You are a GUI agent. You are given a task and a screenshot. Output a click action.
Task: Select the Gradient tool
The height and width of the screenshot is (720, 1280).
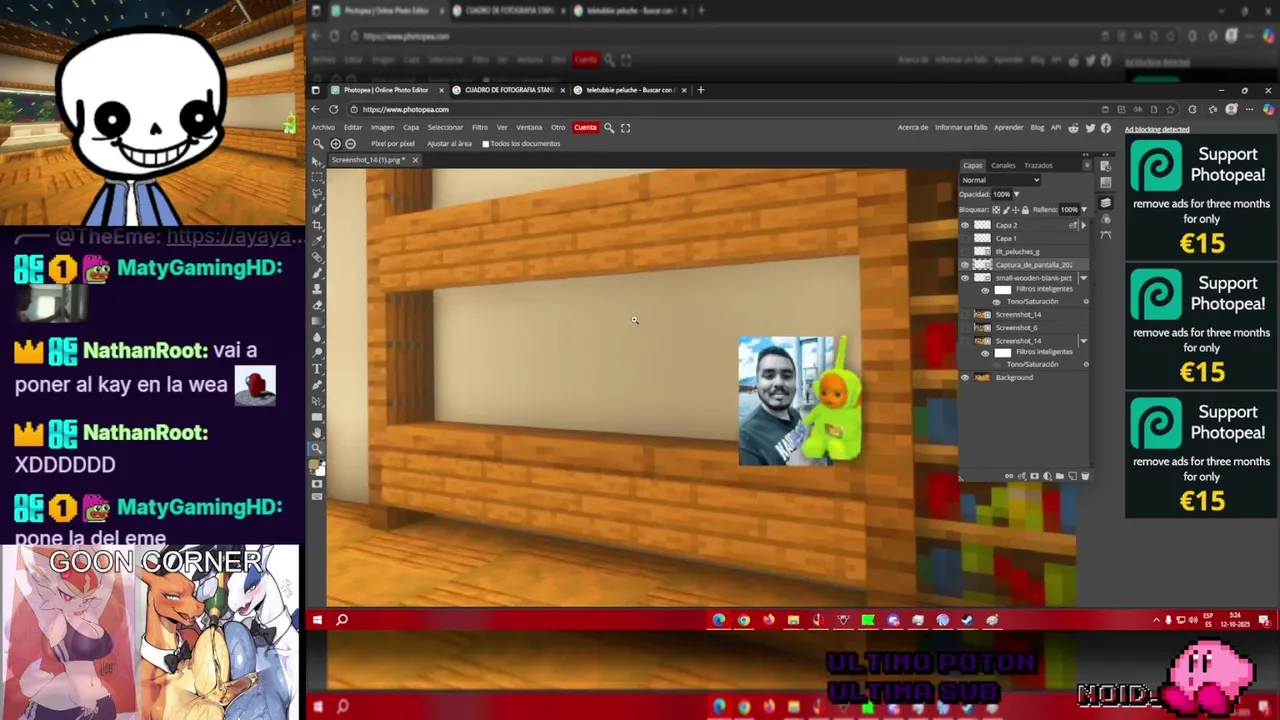tap(317, 321)
